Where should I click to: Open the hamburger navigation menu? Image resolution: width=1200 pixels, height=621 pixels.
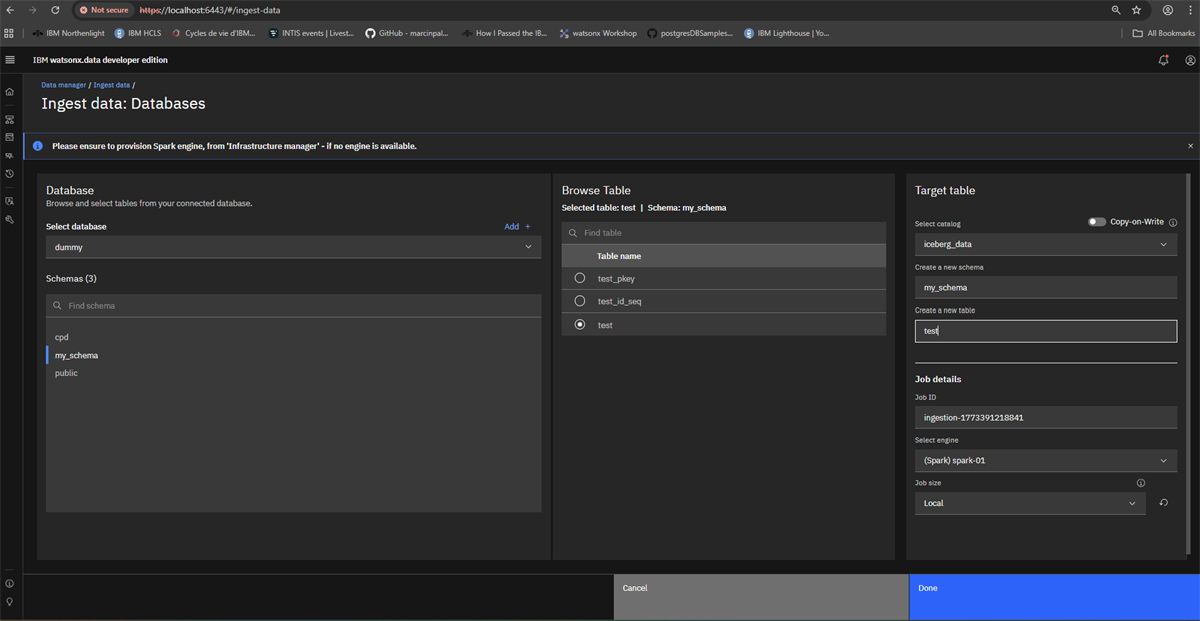pyautogui.click(x=10, y=60)
